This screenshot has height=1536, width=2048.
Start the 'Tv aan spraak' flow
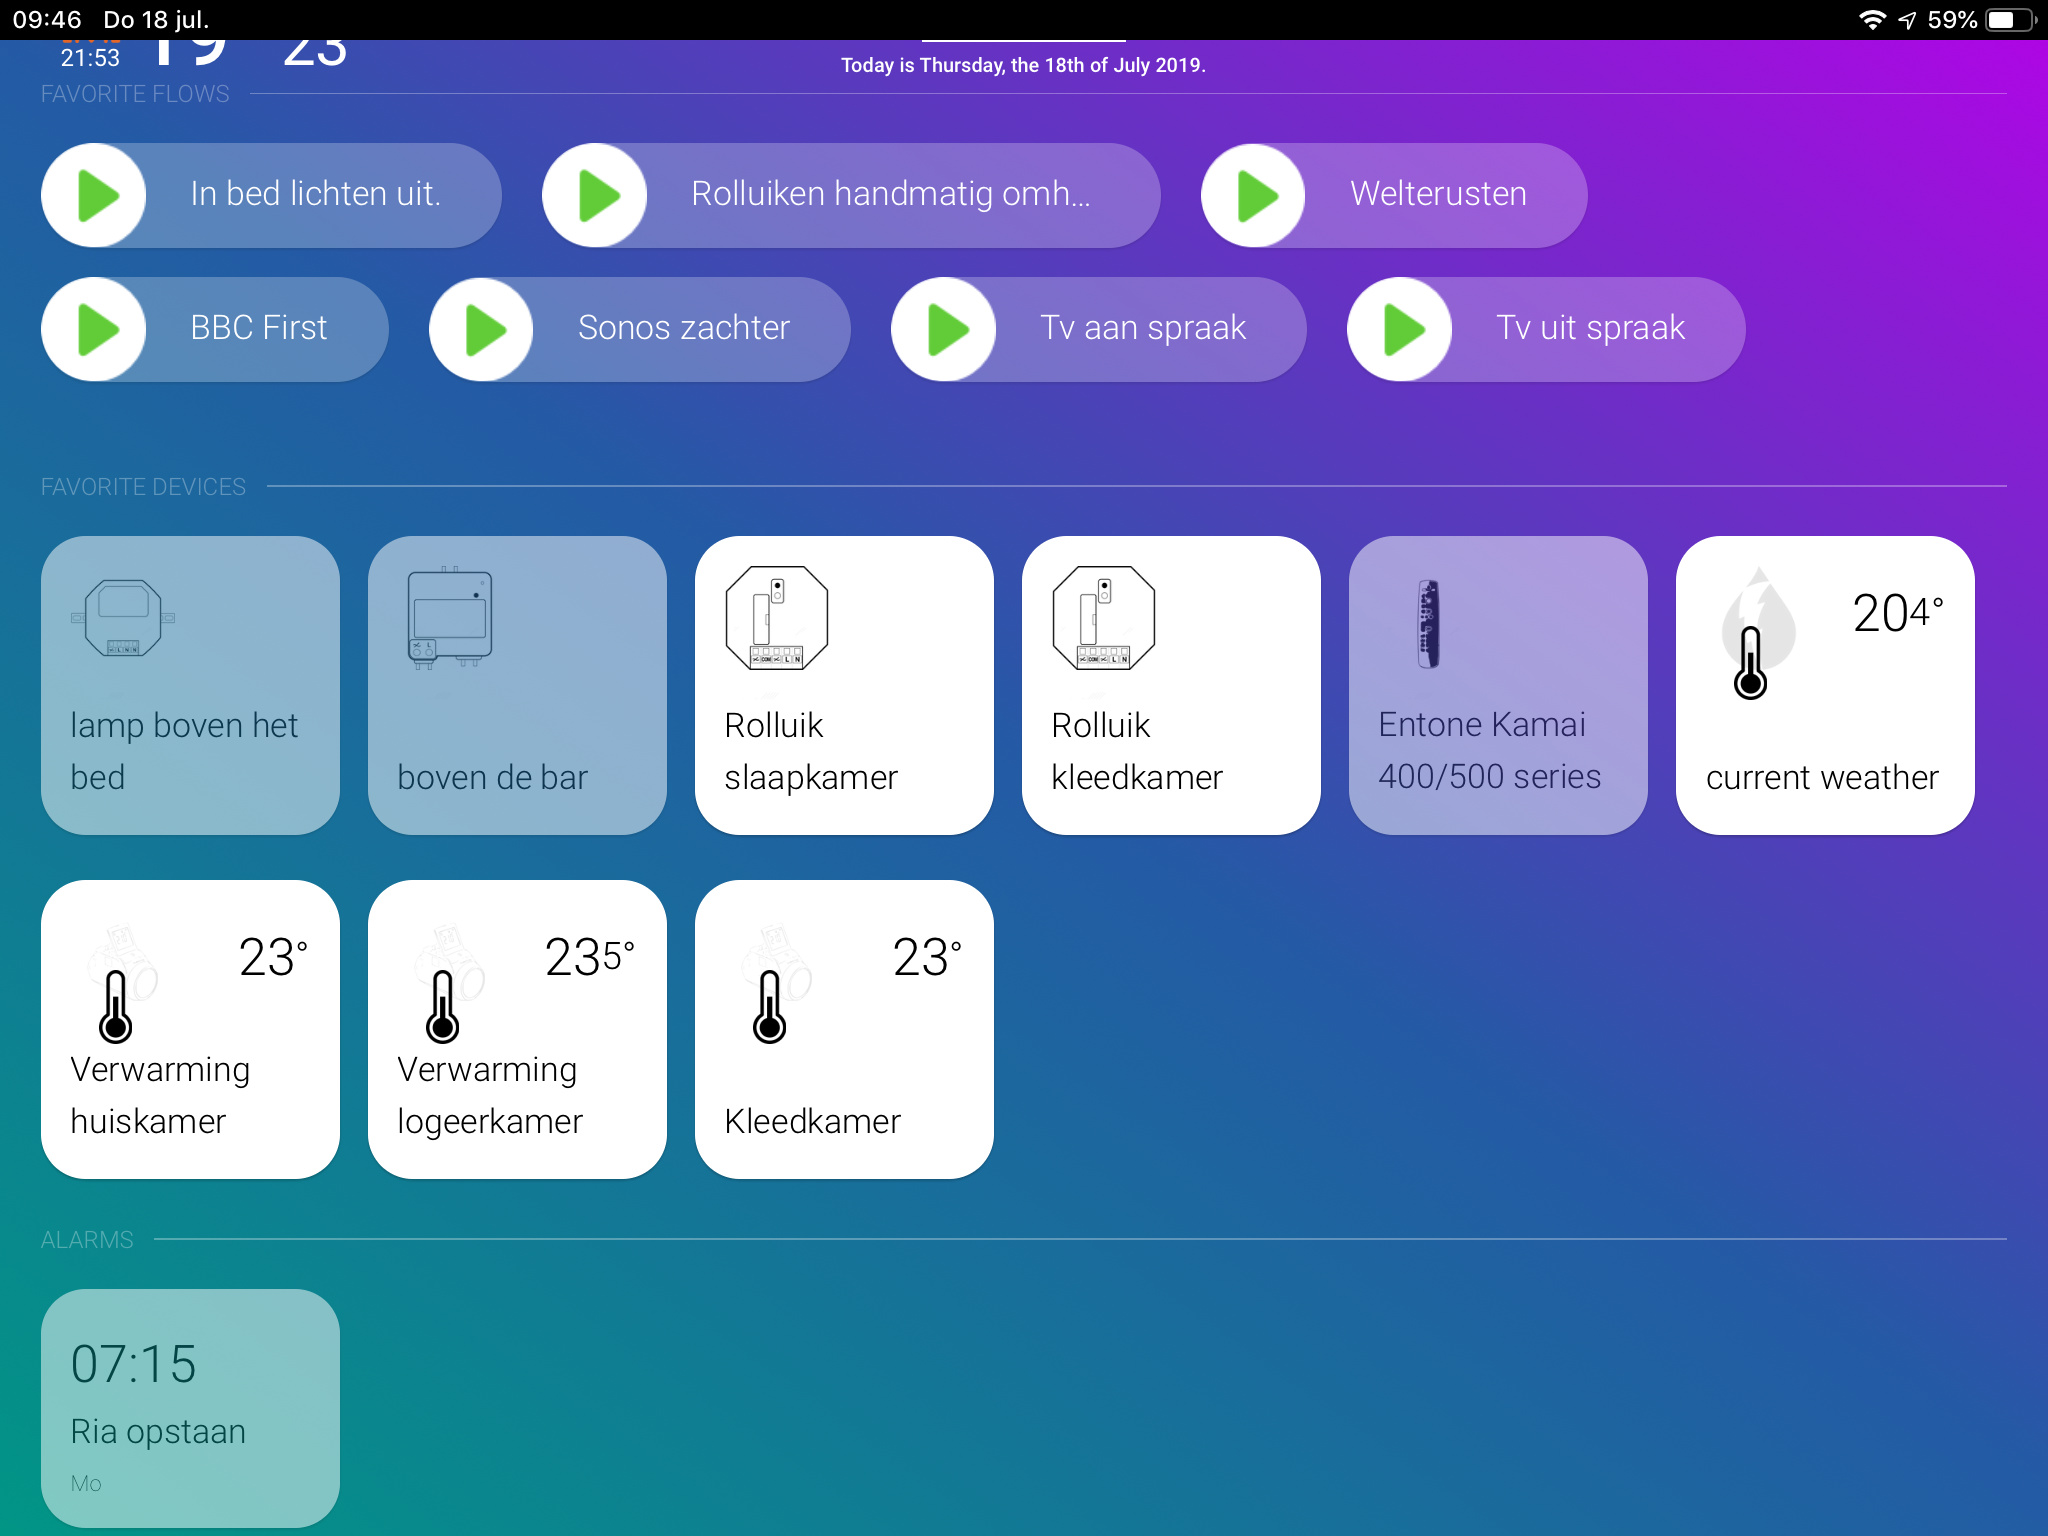[x=944, y=329]
